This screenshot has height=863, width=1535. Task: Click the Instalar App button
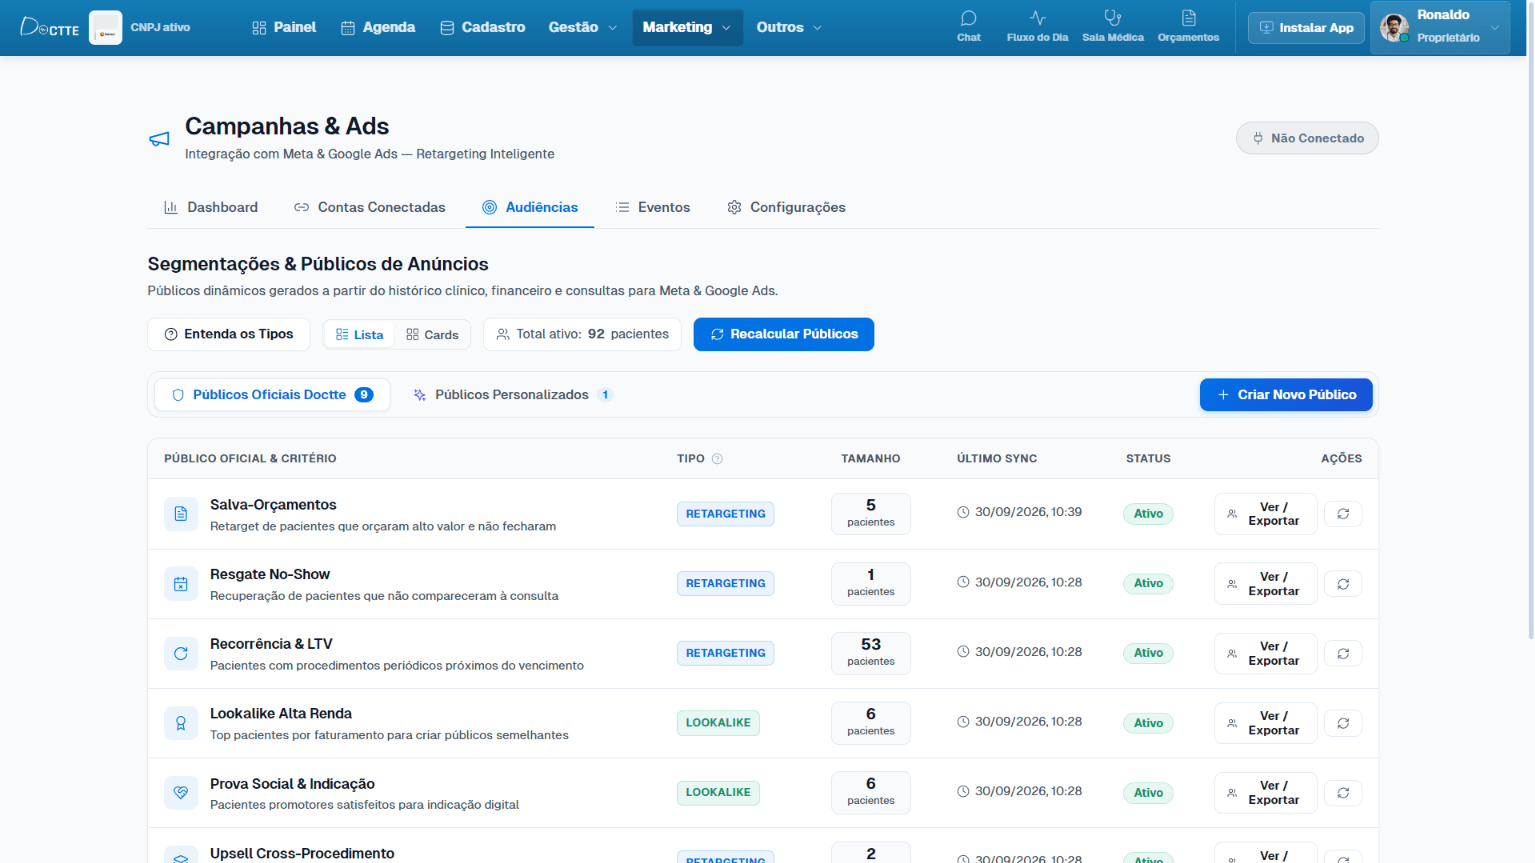(1306, 27)
